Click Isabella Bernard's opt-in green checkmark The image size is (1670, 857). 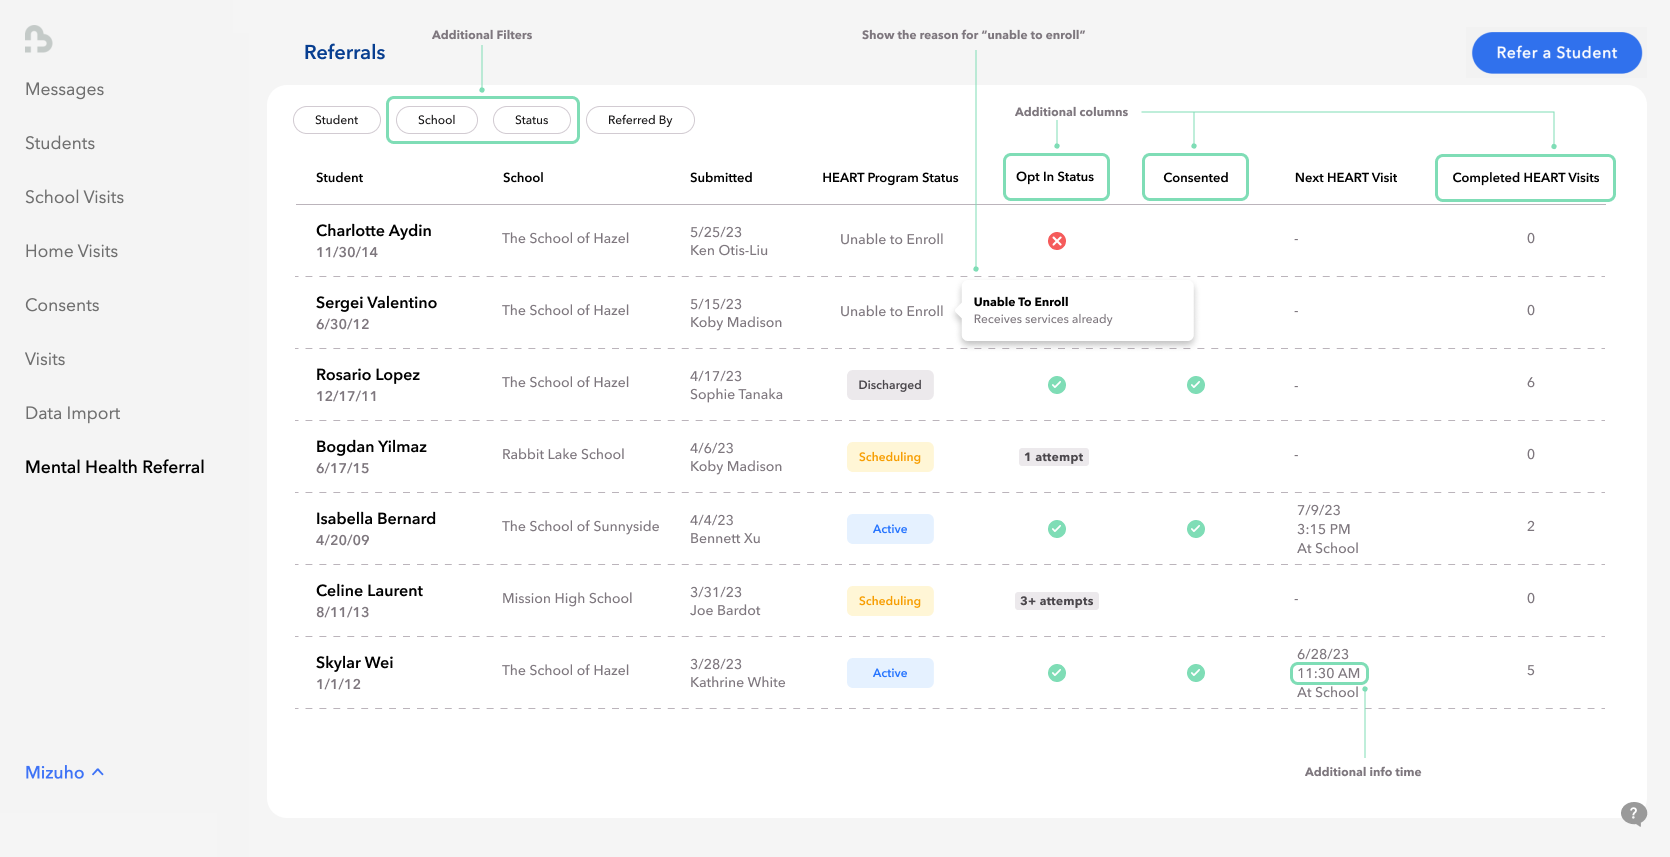click(1056, 529)
